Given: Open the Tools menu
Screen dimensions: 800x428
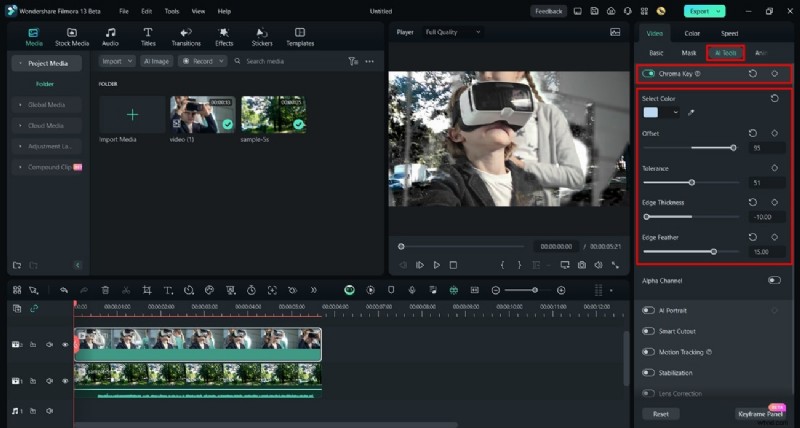Looking at the screenshot, I should click(172, 11).
